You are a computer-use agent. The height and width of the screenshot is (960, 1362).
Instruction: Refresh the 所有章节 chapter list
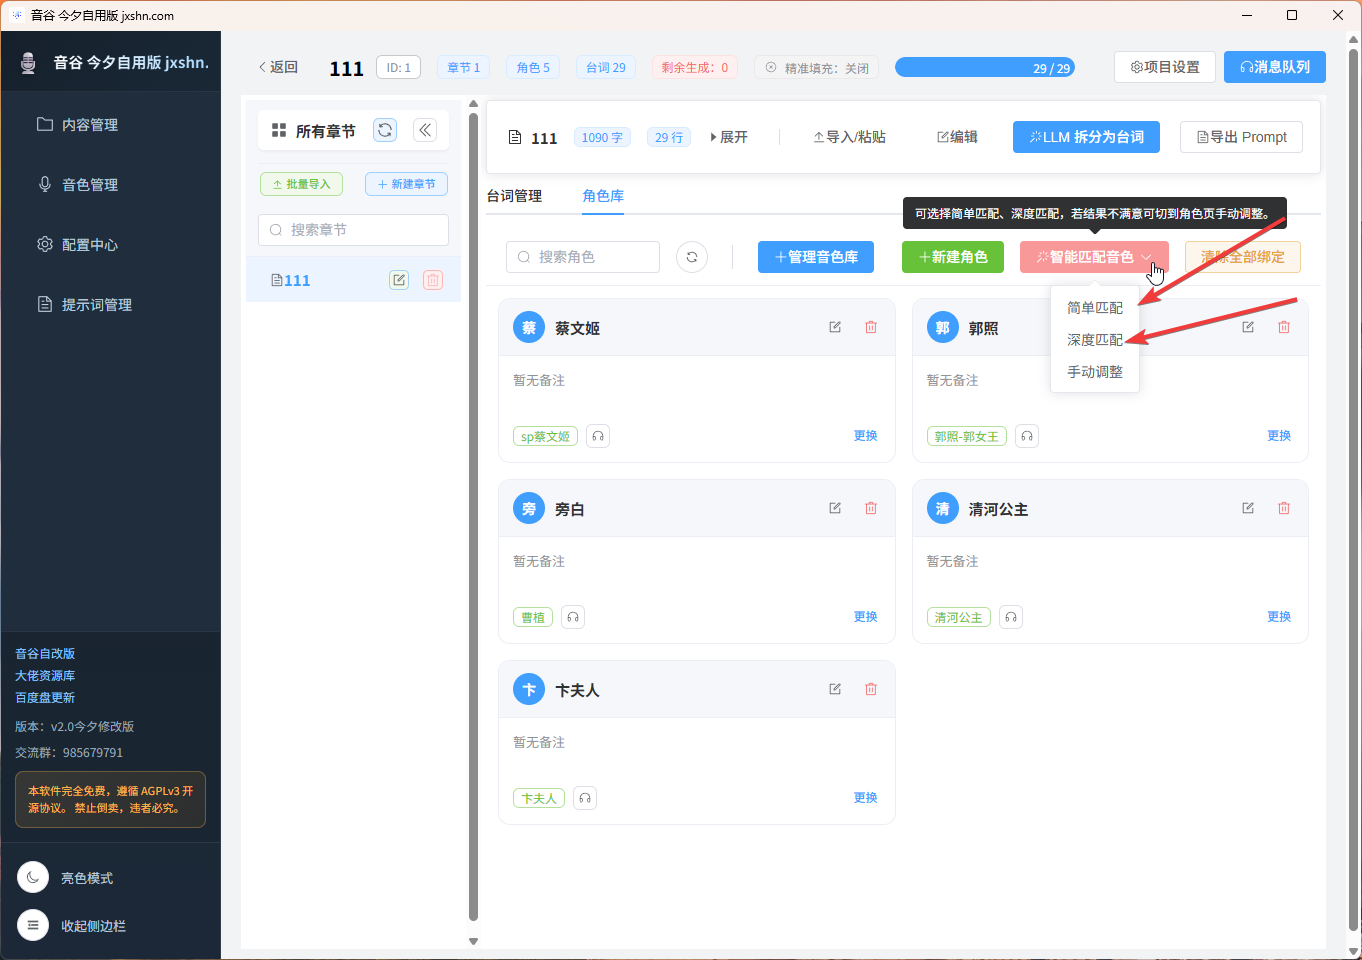click(x=385, y=130)
